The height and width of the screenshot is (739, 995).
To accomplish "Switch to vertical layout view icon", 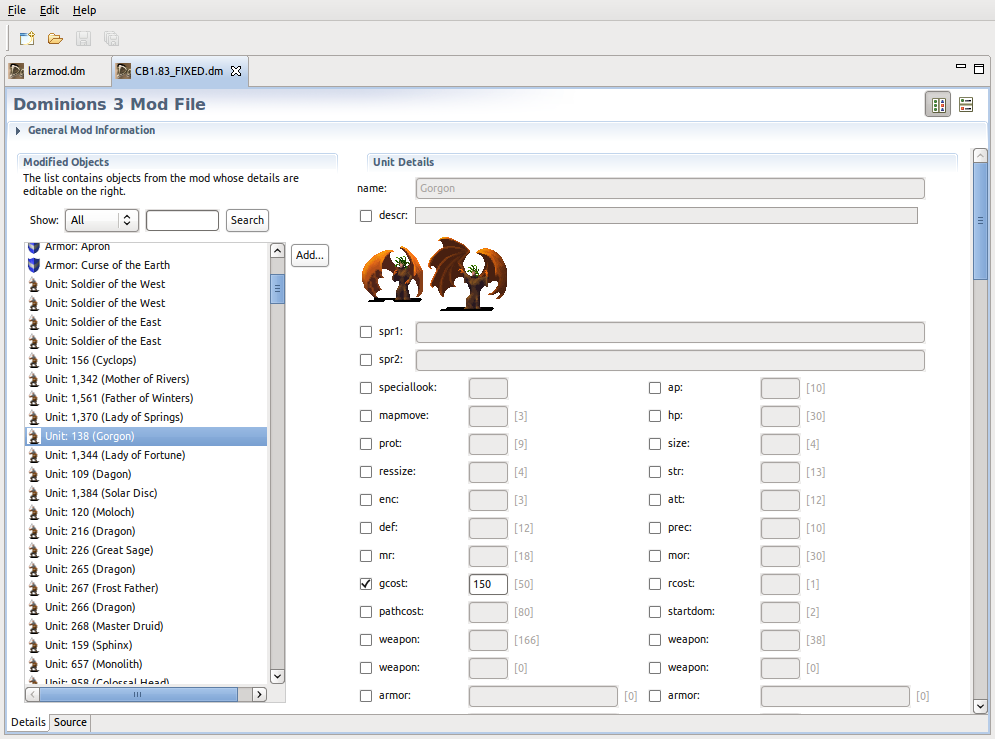I will pyautogui.click(x=966, y=105).
